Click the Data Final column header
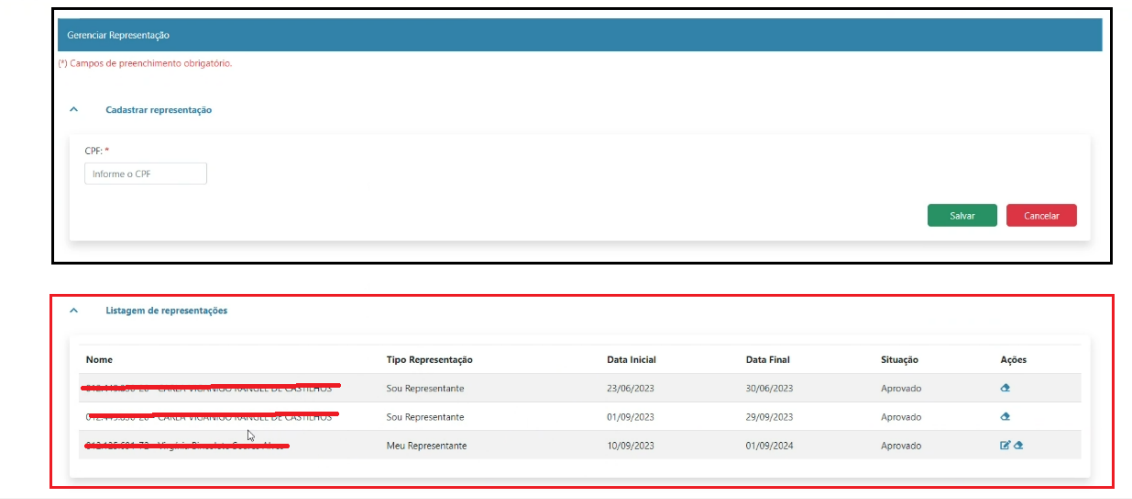The width and height of the screenshot is (1132, 499). pyautogui.click(x=767, y=360)
